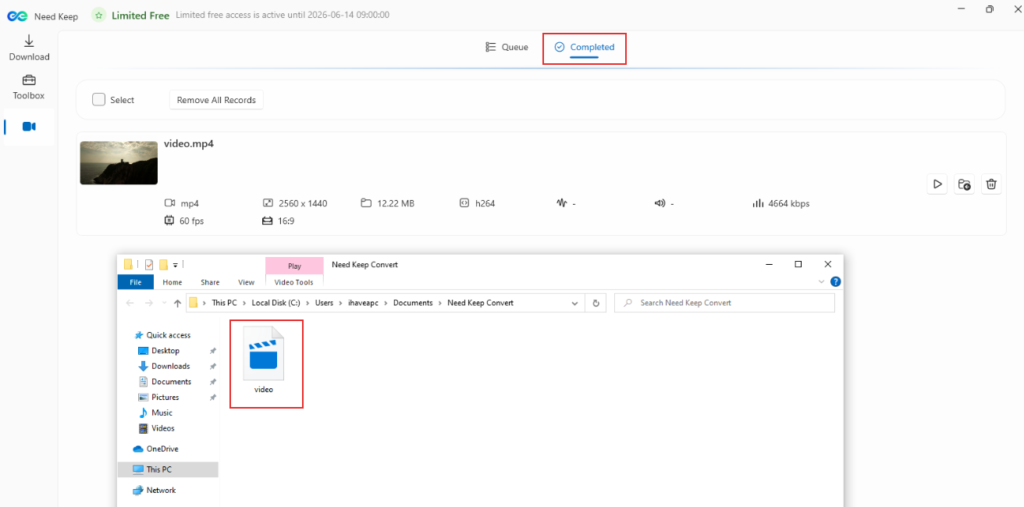Unpin Downloads from Quick access
This screenshot has width=1024, height=507.
pos(212,367)
